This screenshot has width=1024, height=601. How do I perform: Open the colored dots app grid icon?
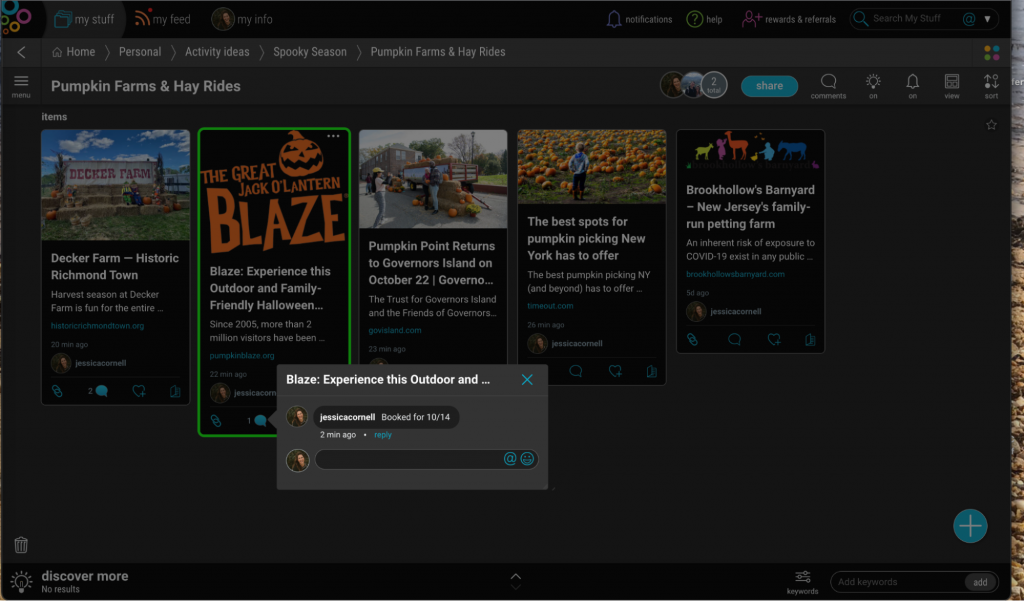[991, 52]
